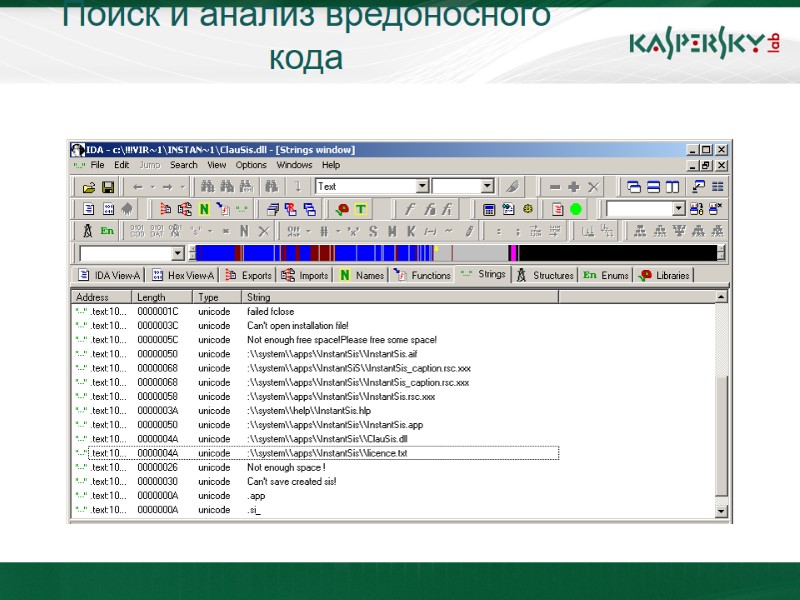Click the exports toolbar icon
800x600 pixels.
165,209
